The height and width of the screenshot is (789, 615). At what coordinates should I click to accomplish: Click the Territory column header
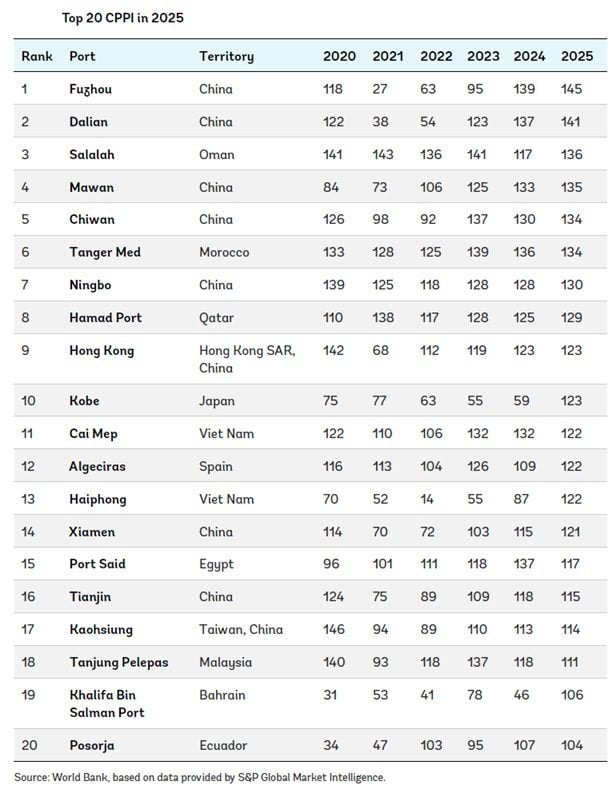point(226,56)
